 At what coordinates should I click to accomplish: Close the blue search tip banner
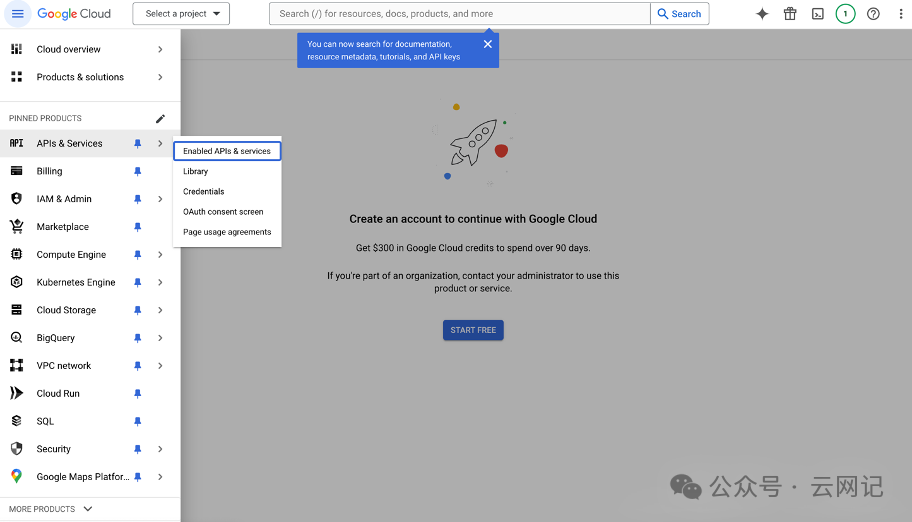click(x=488, y=44)
